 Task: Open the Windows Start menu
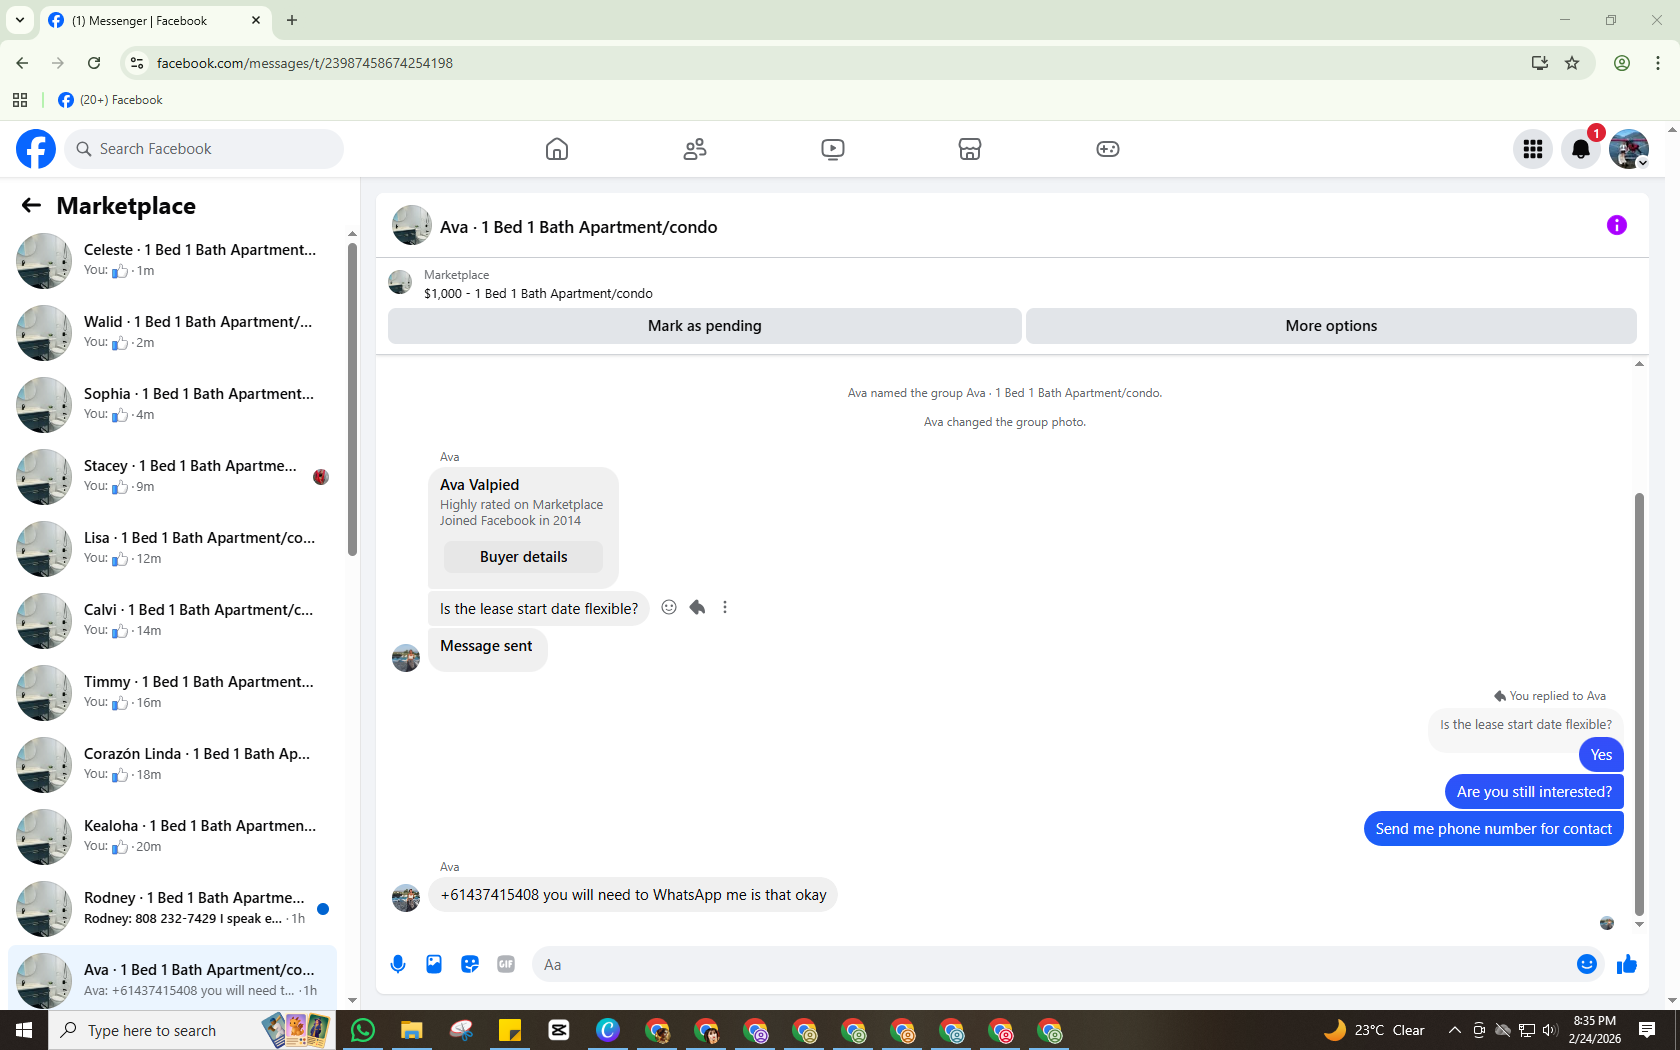pyautogui.click(x=24, y=1030)
